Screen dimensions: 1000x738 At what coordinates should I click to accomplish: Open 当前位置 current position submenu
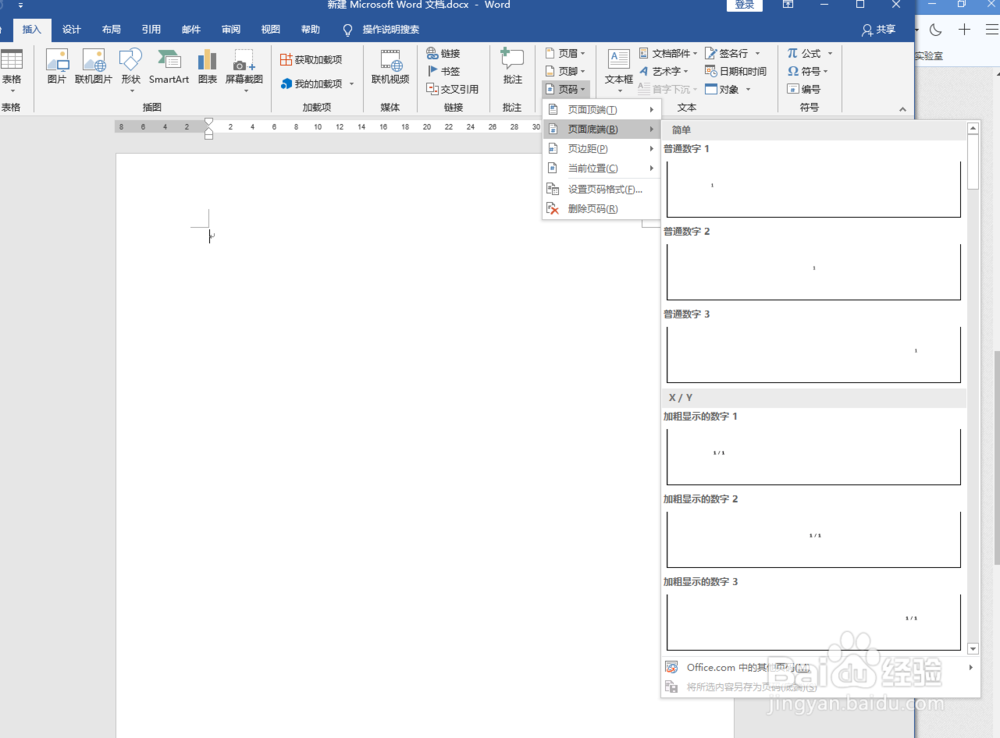tap(601, 168)
